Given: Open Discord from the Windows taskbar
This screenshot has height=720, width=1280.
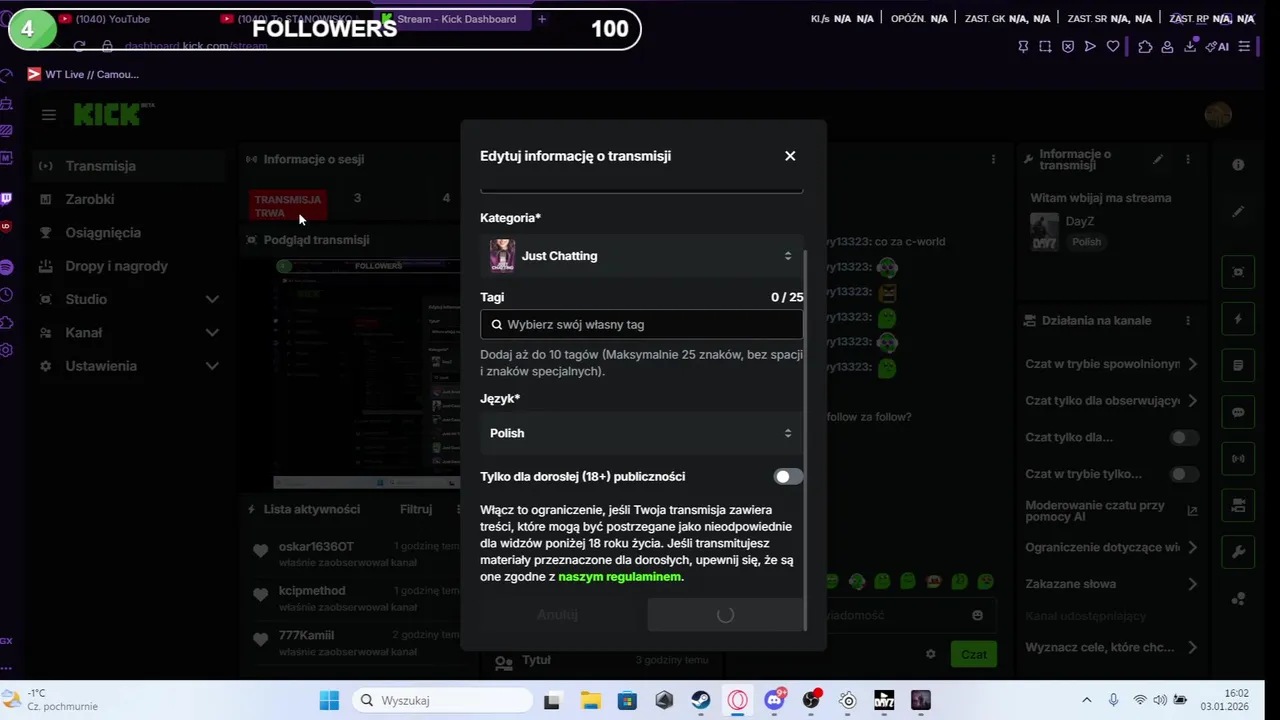Looking at the screenshot, I should 774,701.
